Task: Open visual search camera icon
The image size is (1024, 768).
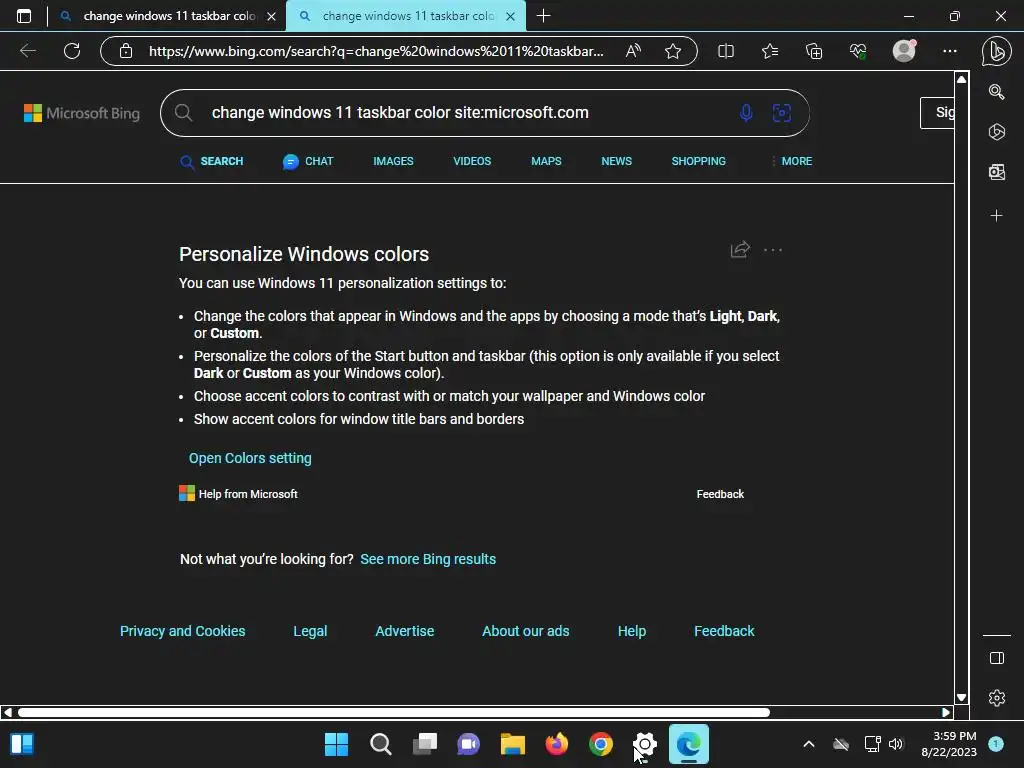Action: tap(782, 113)
